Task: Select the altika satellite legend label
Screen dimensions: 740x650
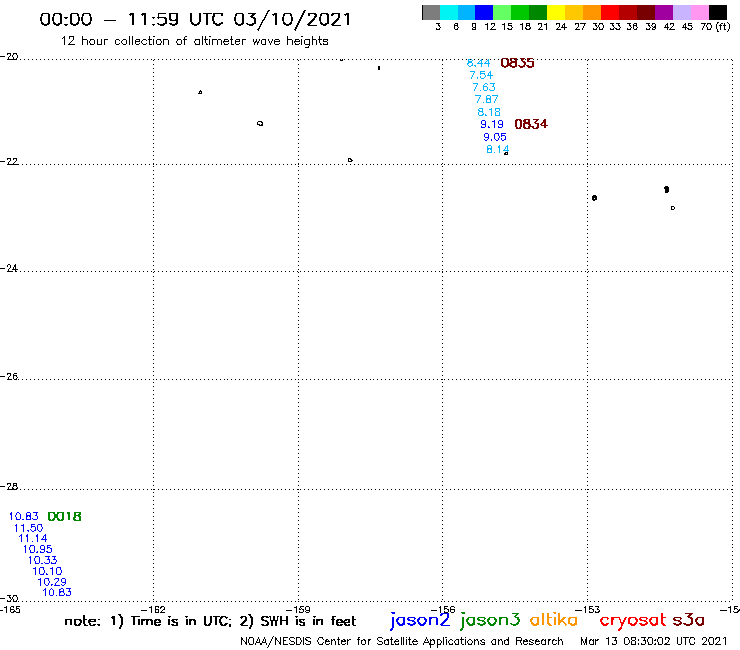Action: 553,620
